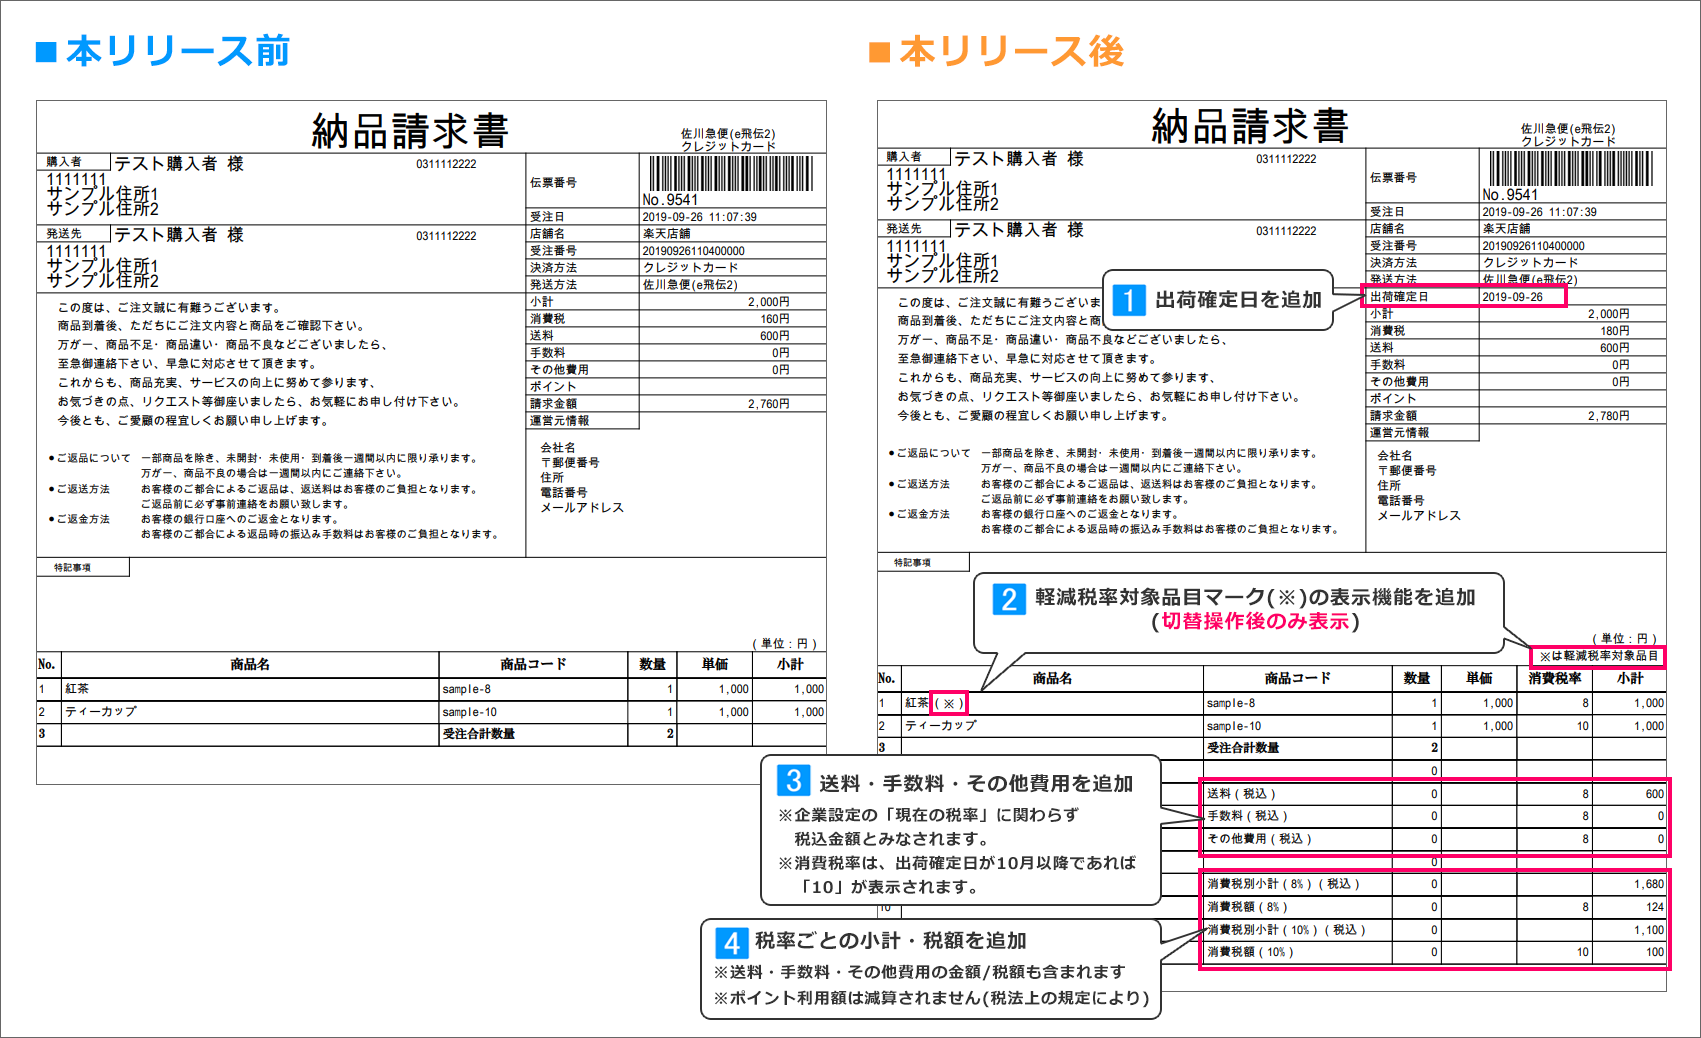Click 受注日 value 2019-09-26 11:07:39 in before-release invoice

(x=699, y=217)
